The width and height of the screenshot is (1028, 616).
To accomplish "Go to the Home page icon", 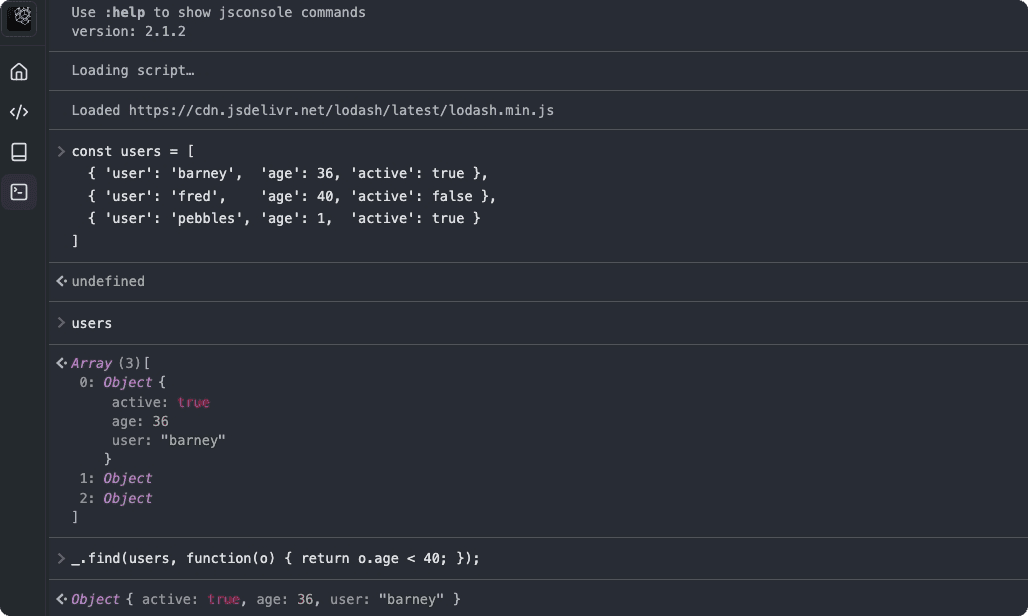I will coord(19,72).
